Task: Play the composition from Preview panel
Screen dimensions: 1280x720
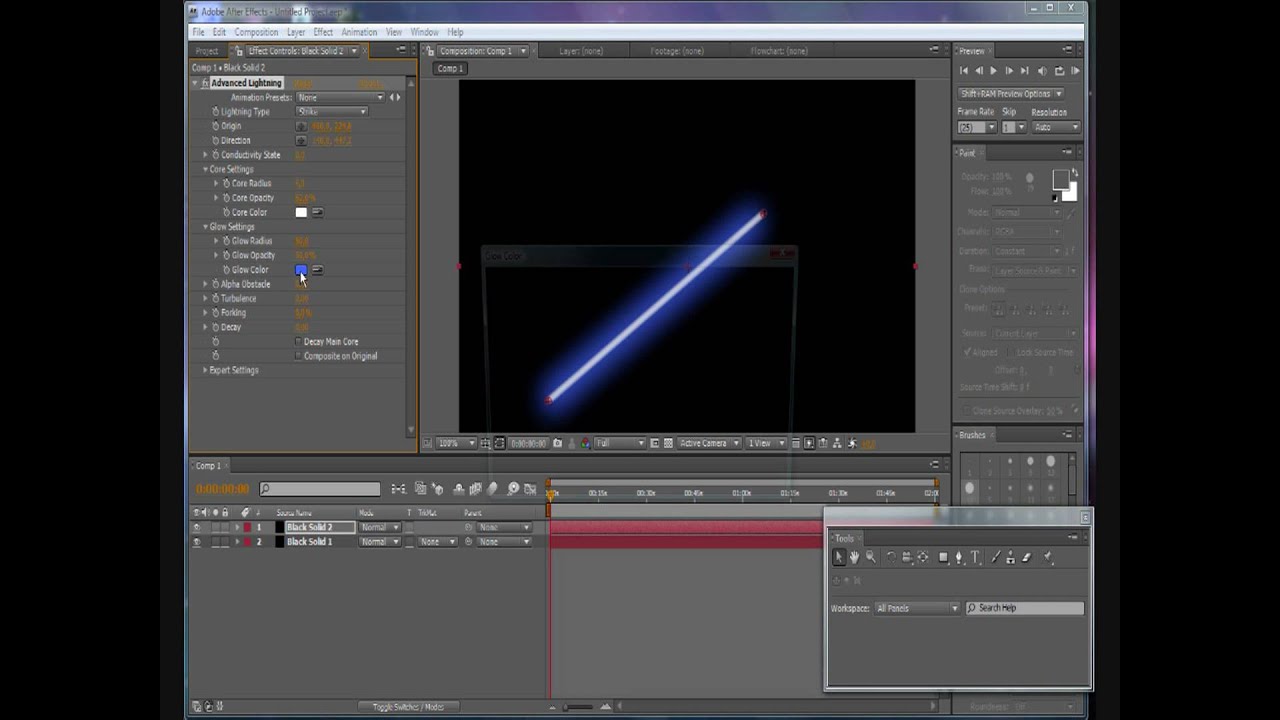Action: [x=993, y=71]
